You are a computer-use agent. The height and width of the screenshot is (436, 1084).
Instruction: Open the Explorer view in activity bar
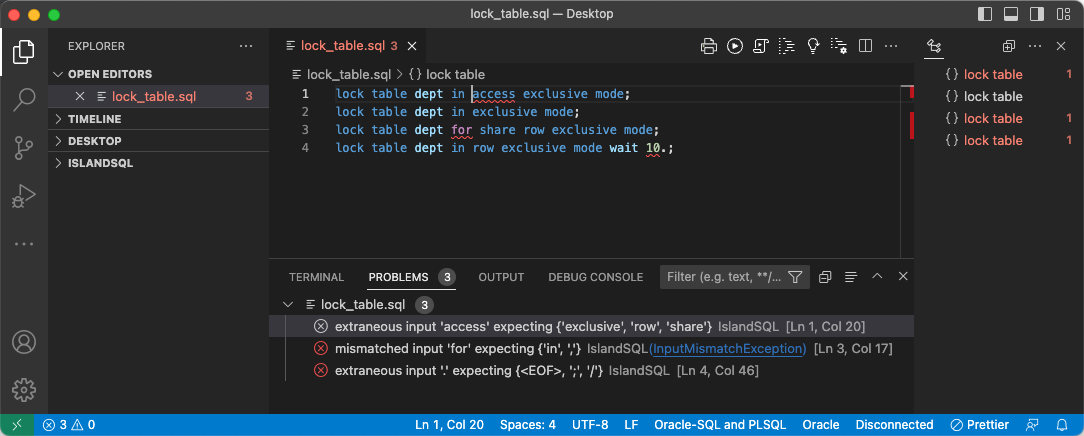point(24,52)
